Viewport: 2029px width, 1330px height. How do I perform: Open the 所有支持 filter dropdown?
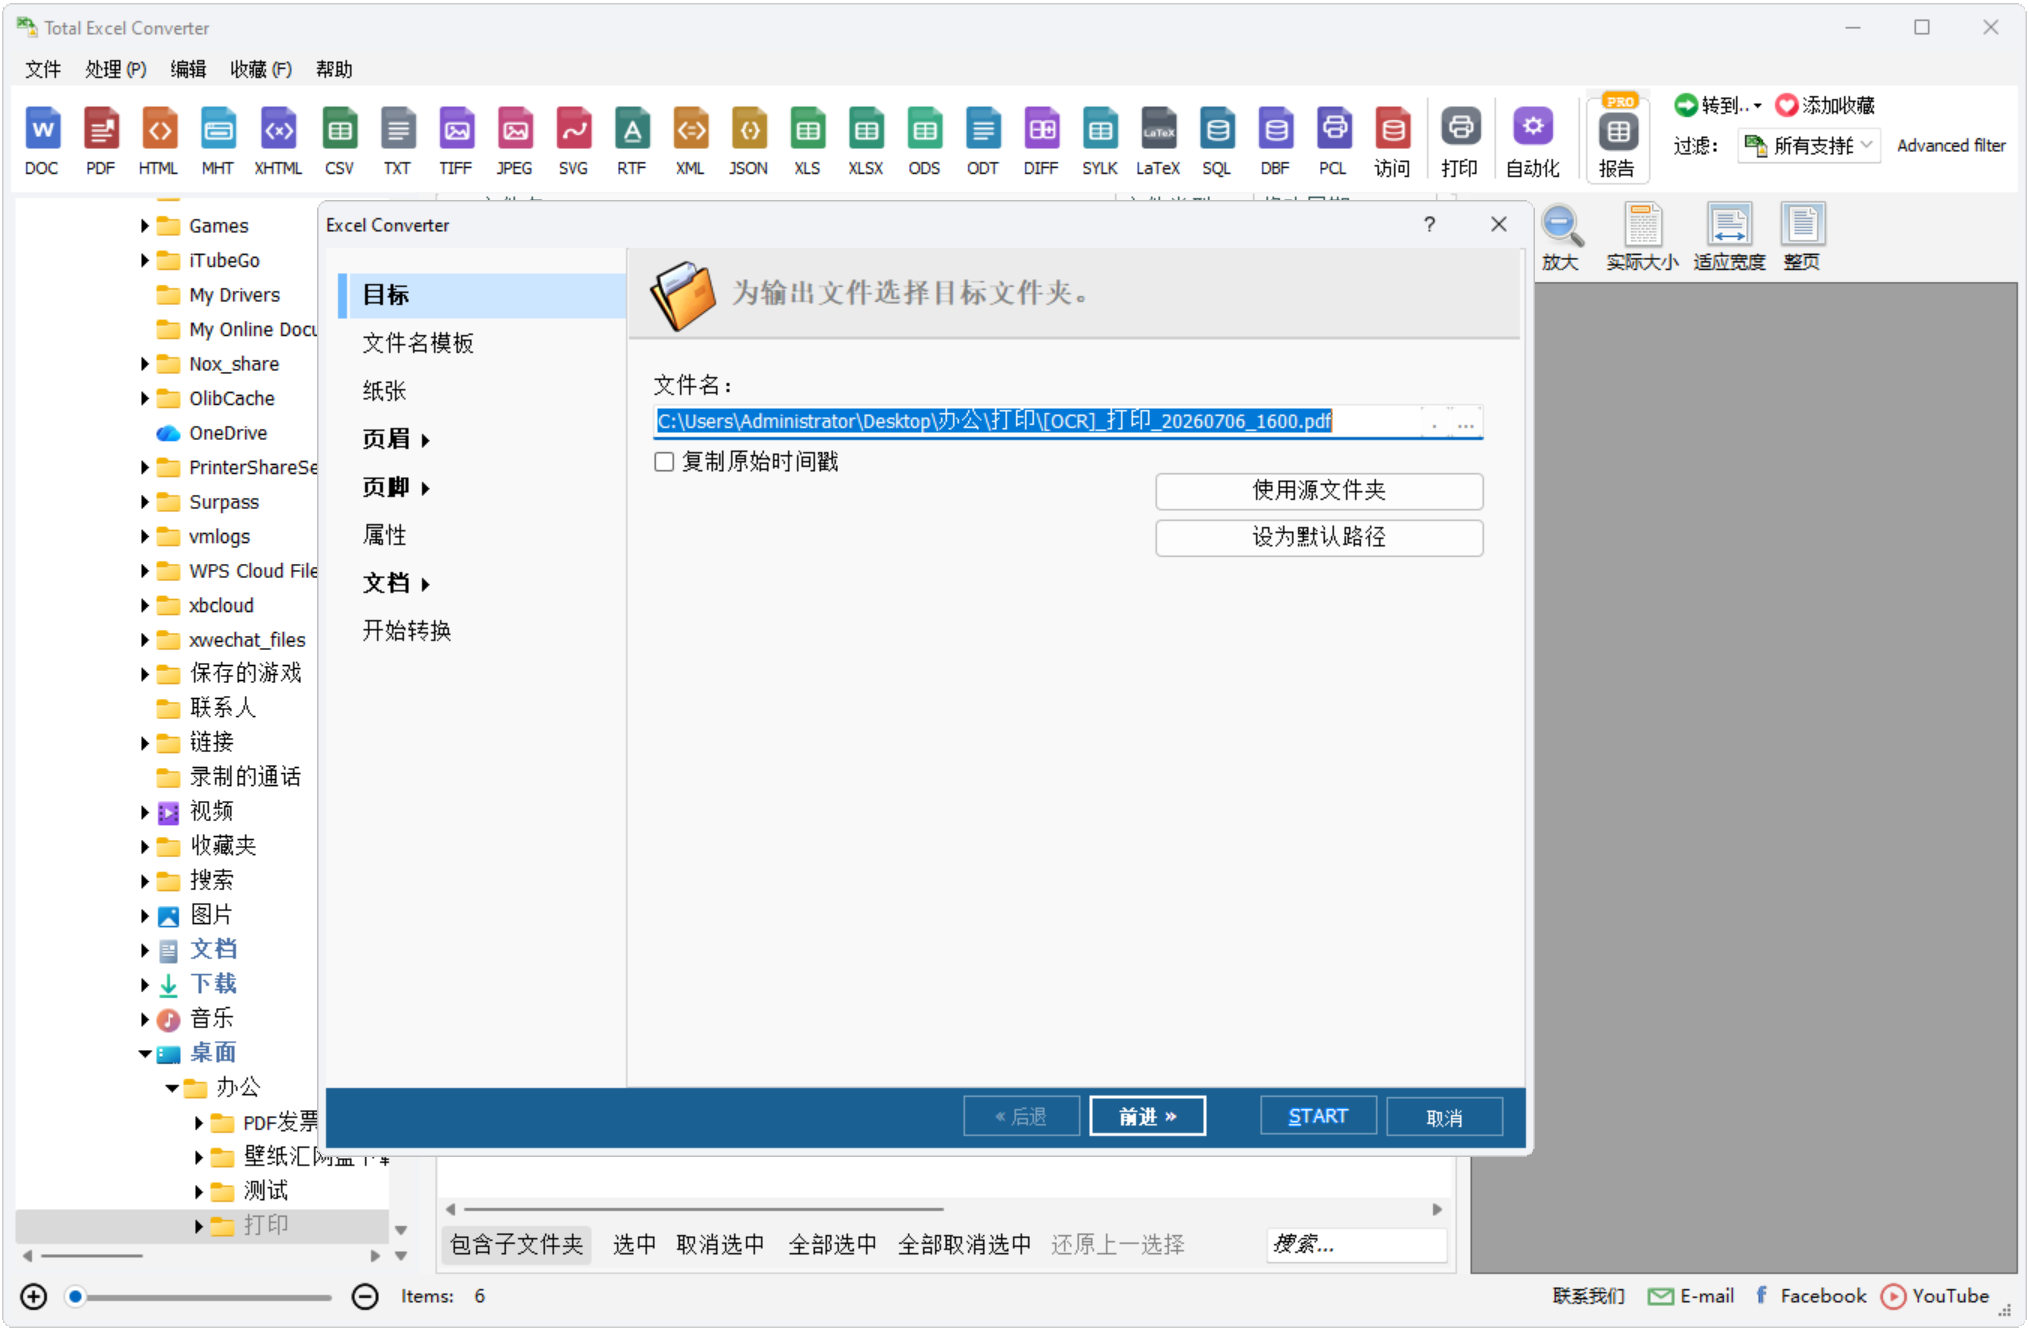tap(1808, 146)
